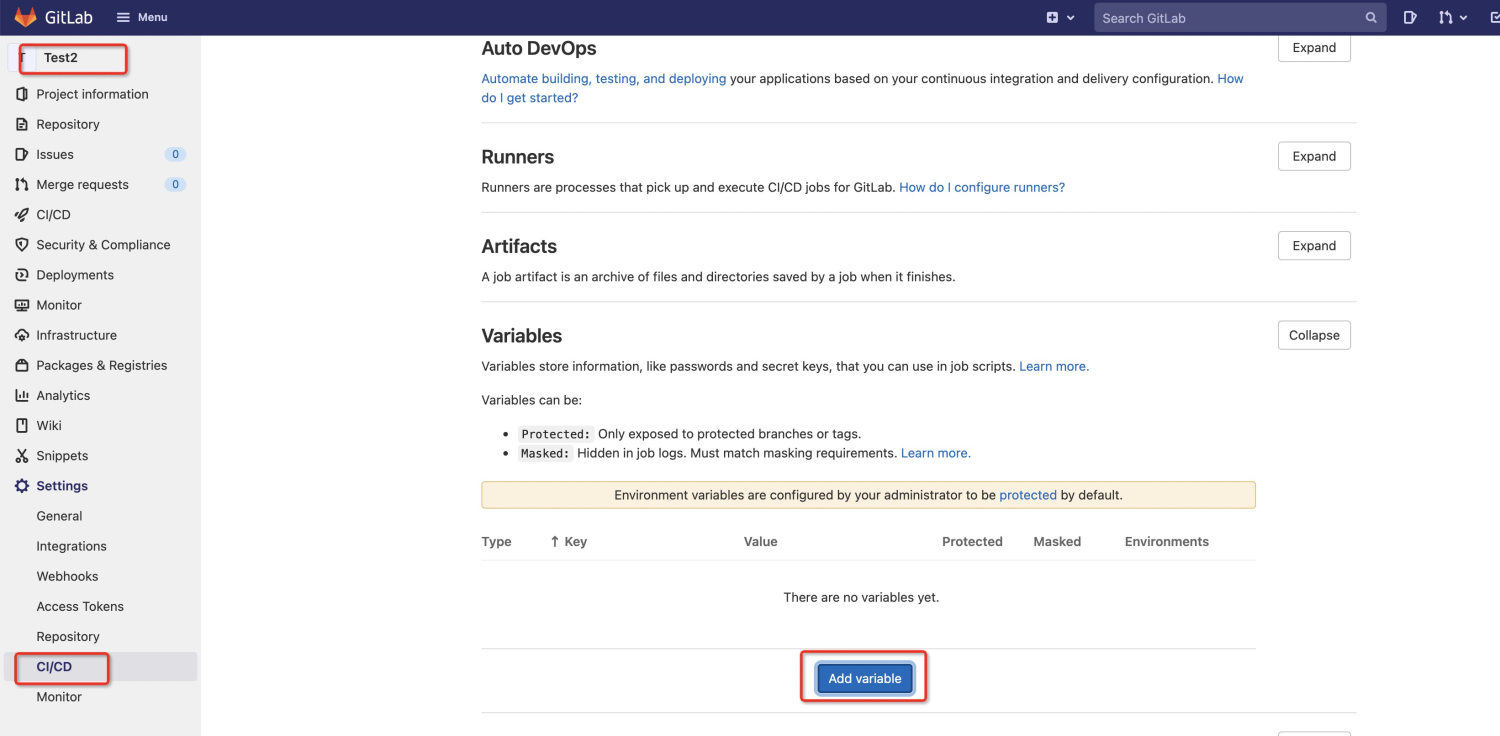Open Access Tokens settings page

[x=80, y=607]
